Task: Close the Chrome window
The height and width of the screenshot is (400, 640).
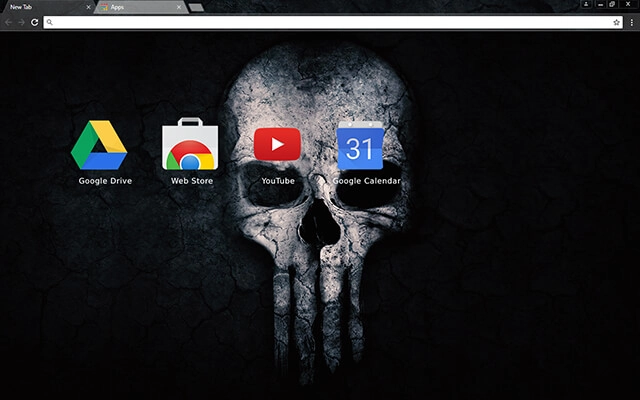Action: click(x=629, y=4)
